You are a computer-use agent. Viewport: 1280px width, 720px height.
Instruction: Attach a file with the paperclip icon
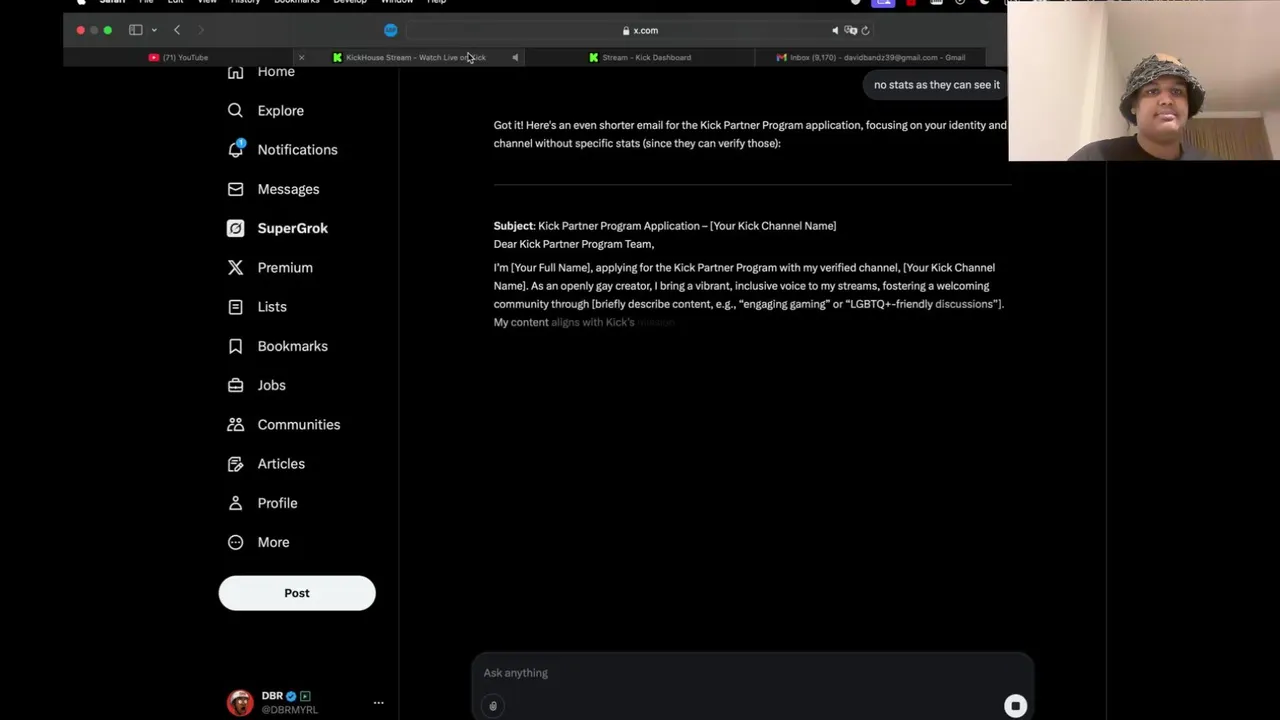pos(493,706)
